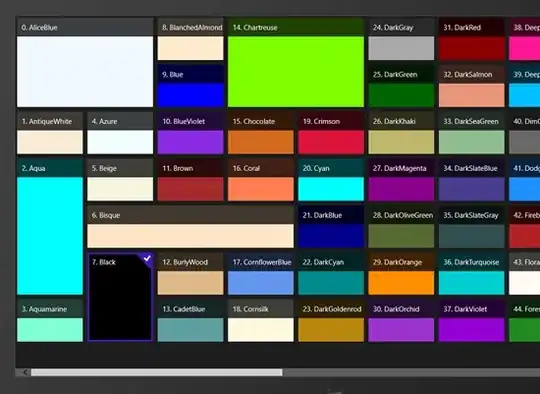Choose the DarkViolet tile
The width and height of the screenshot is (540, 394).
[x=471, y=321]
